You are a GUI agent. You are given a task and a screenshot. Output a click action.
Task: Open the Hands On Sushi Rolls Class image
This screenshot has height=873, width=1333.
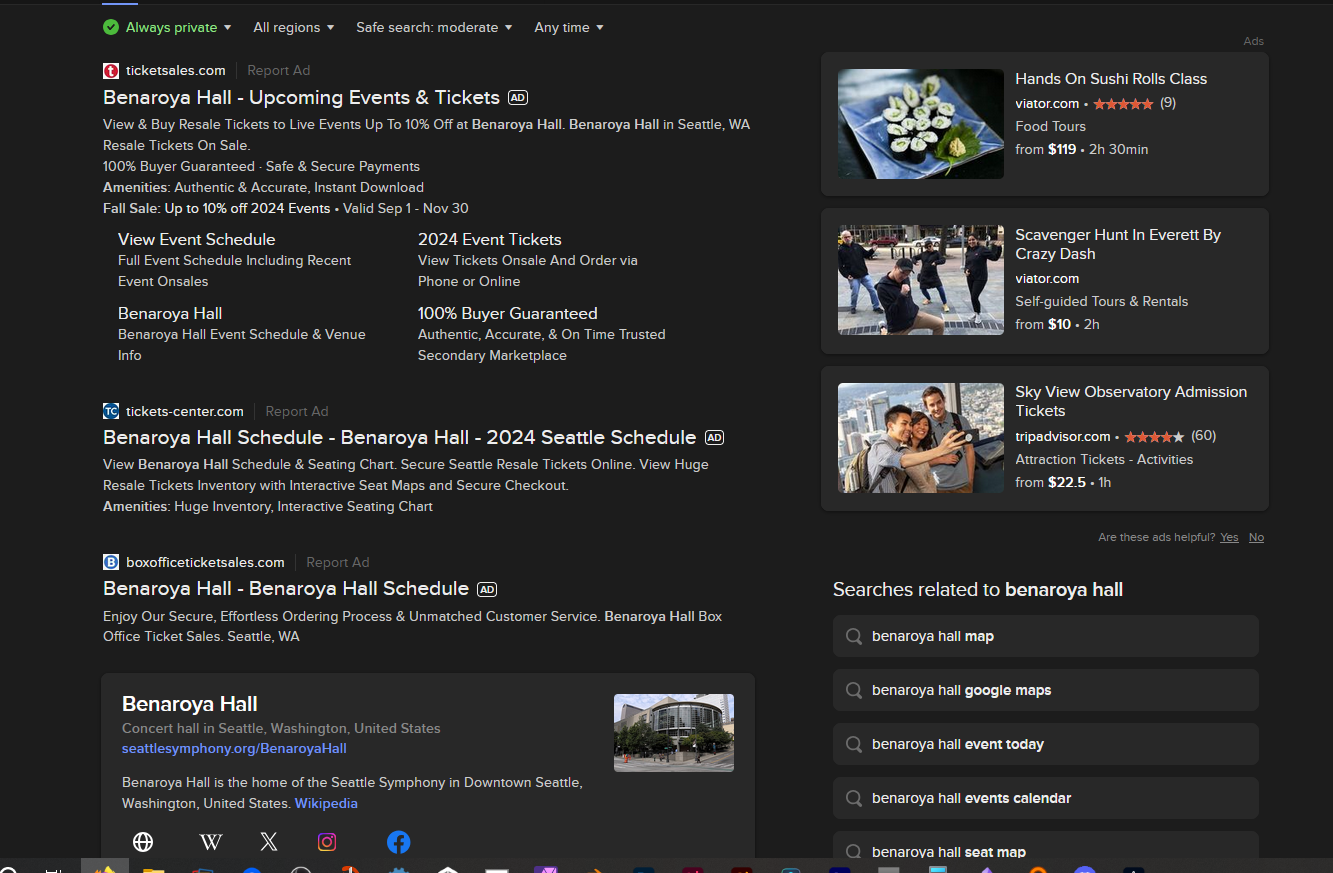[x=920, y=124]
